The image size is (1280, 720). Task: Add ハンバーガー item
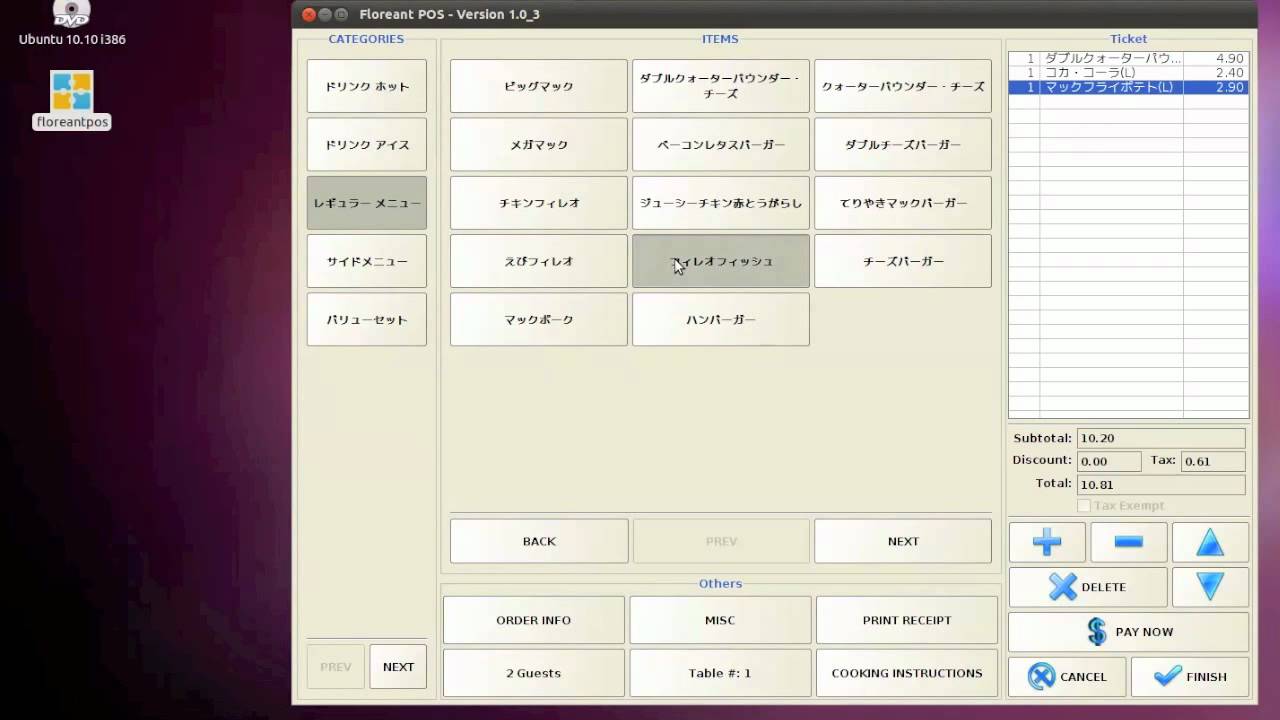[721, 320]
